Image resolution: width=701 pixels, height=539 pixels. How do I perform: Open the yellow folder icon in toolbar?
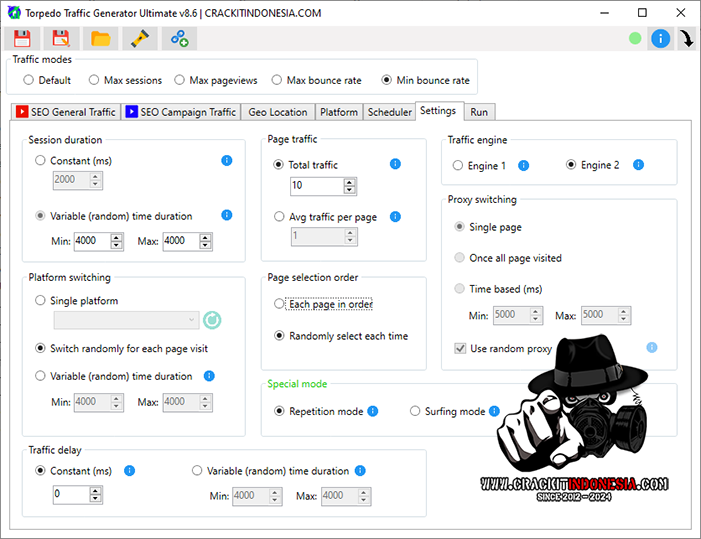(100, 39)
